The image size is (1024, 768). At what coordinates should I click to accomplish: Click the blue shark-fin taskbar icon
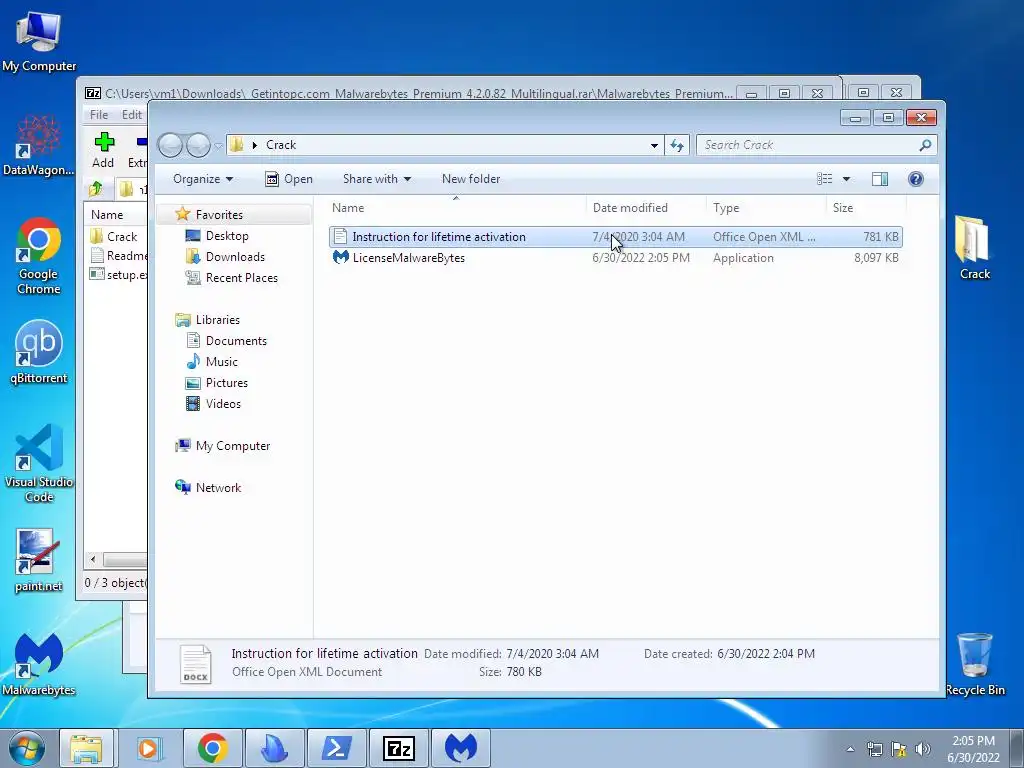[274, 748]
